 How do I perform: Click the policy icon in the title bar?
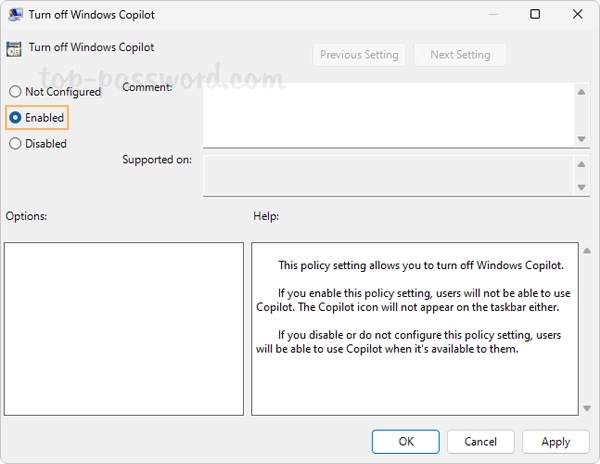pyautogui.click(x=14, y=15)
